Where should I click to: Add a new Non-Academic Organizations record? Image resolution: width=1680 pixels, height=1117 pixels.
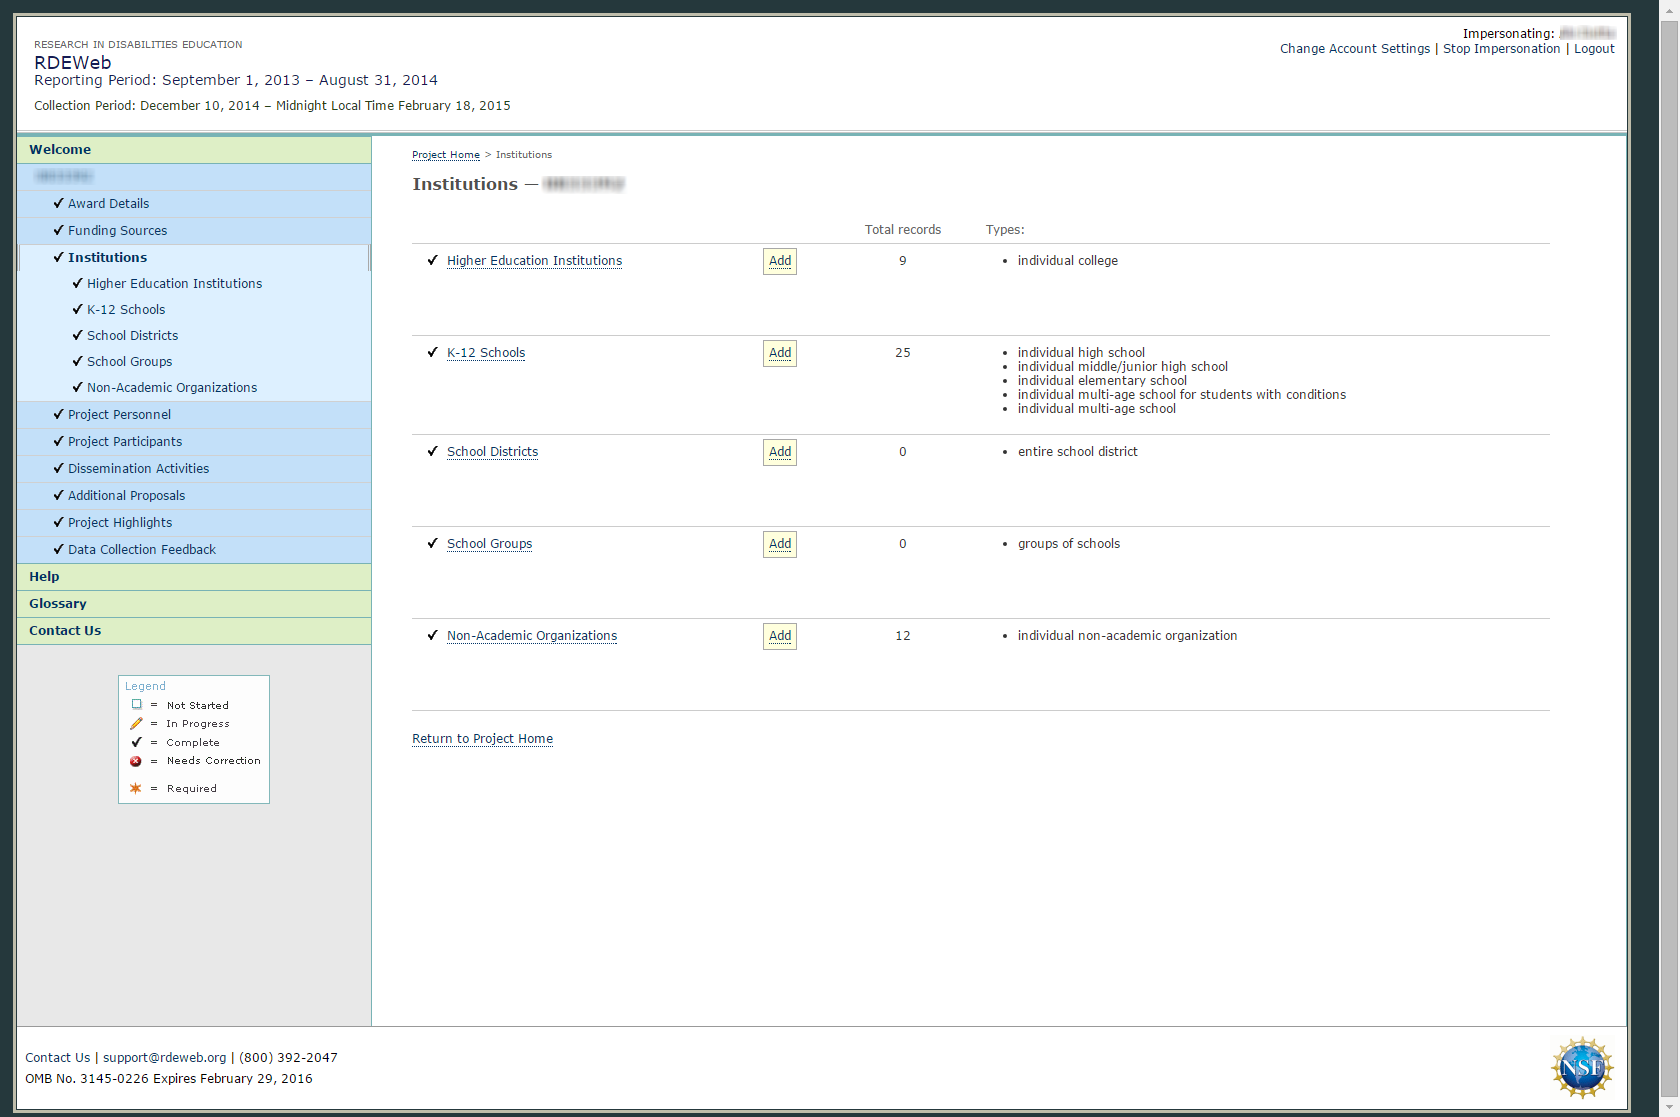pos(779,636)
